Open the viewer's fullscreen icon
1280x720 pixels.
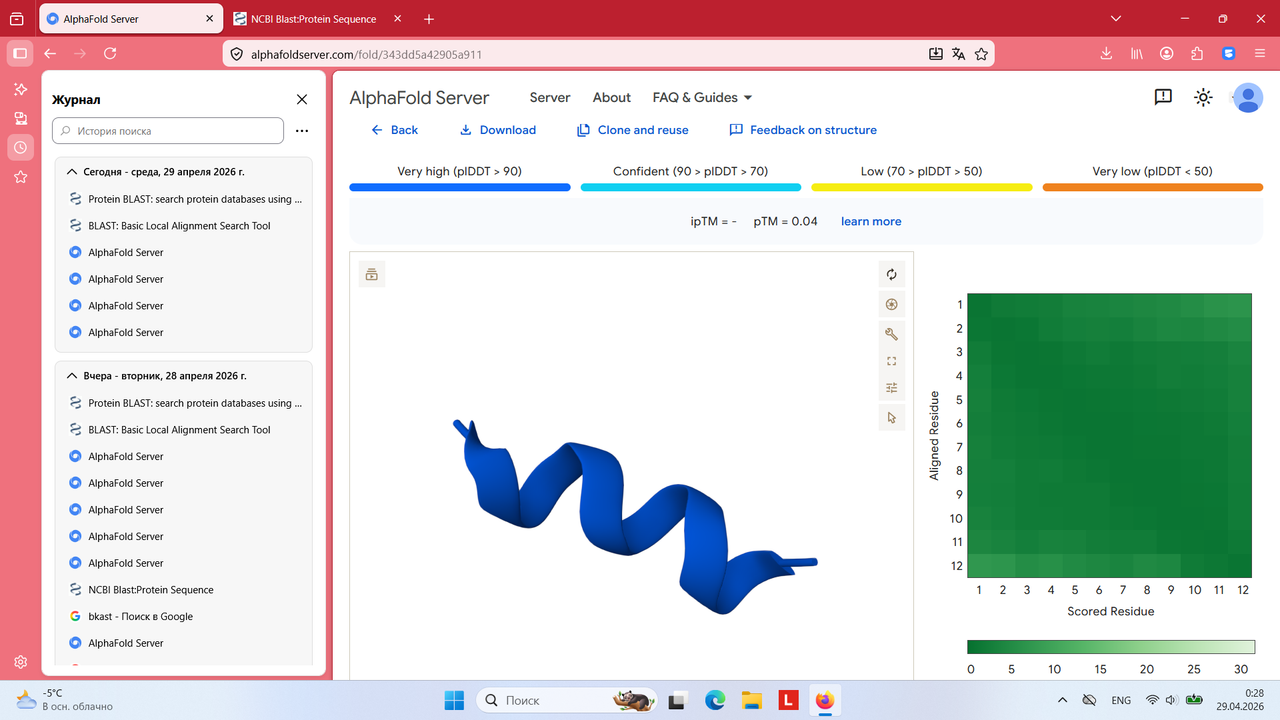click(892, 361)
